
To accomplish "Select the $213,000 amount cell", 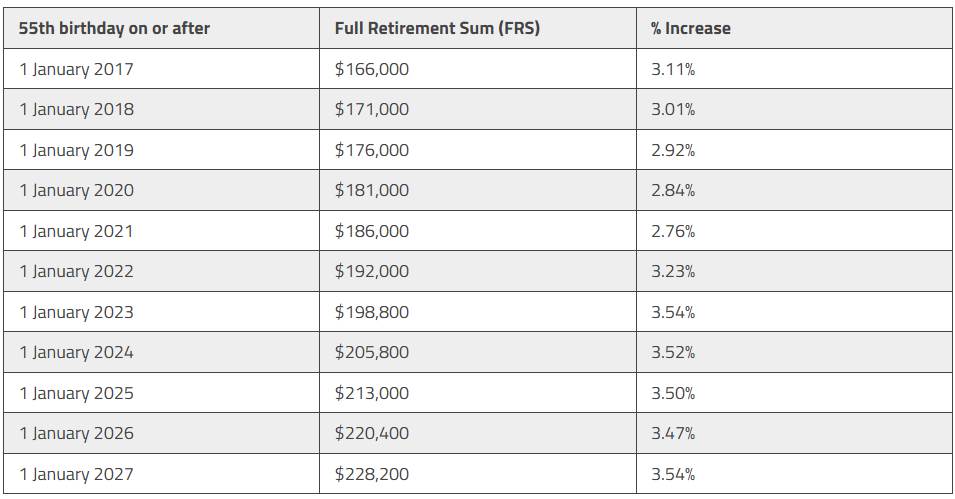I will pyautogui.click(x=372, y=393).
